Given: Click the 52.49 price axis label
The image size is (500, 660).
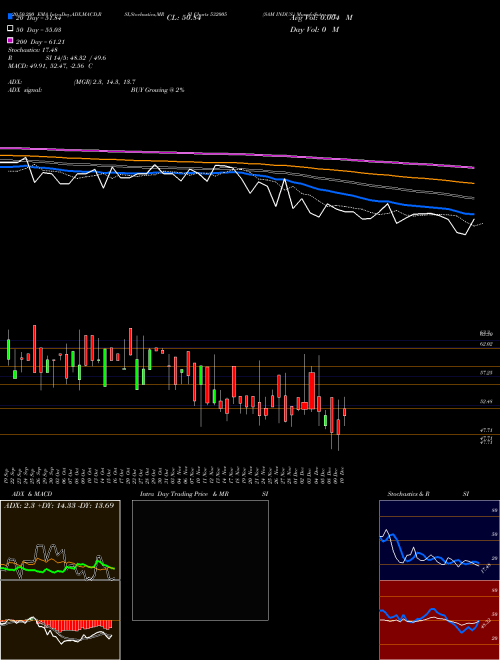Looking at the screenshot, I should (486, 402).
